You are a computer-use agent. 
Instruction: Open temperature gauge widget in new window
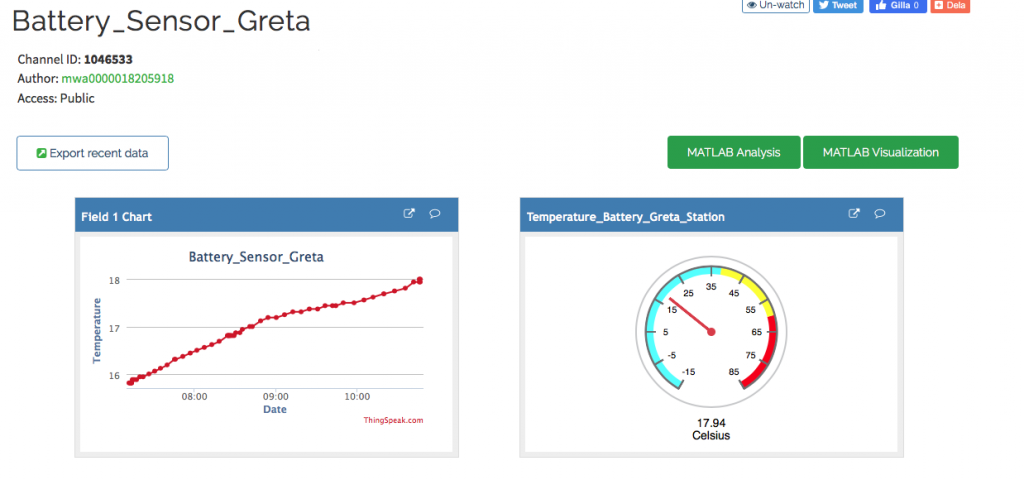click(x=854, y=214)
